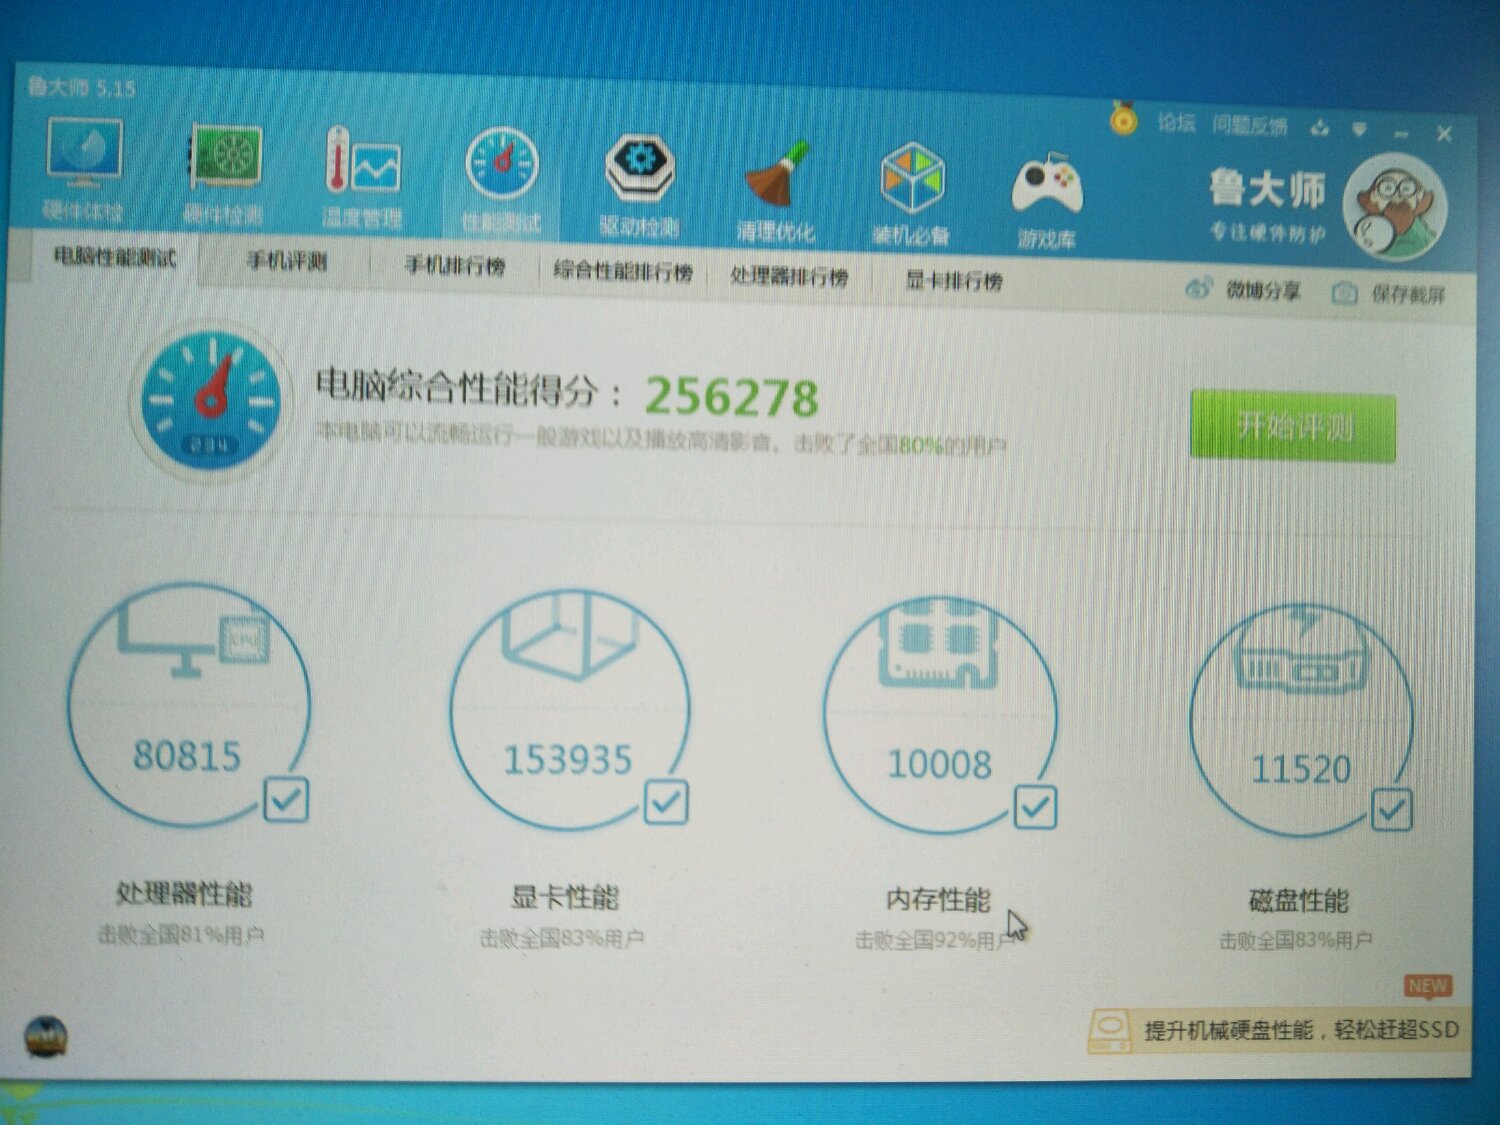Viewport: 1500px width, 1125px height.
Task: Click the total score value 256278
Action: pyautogui.click(x=731, y=397)
